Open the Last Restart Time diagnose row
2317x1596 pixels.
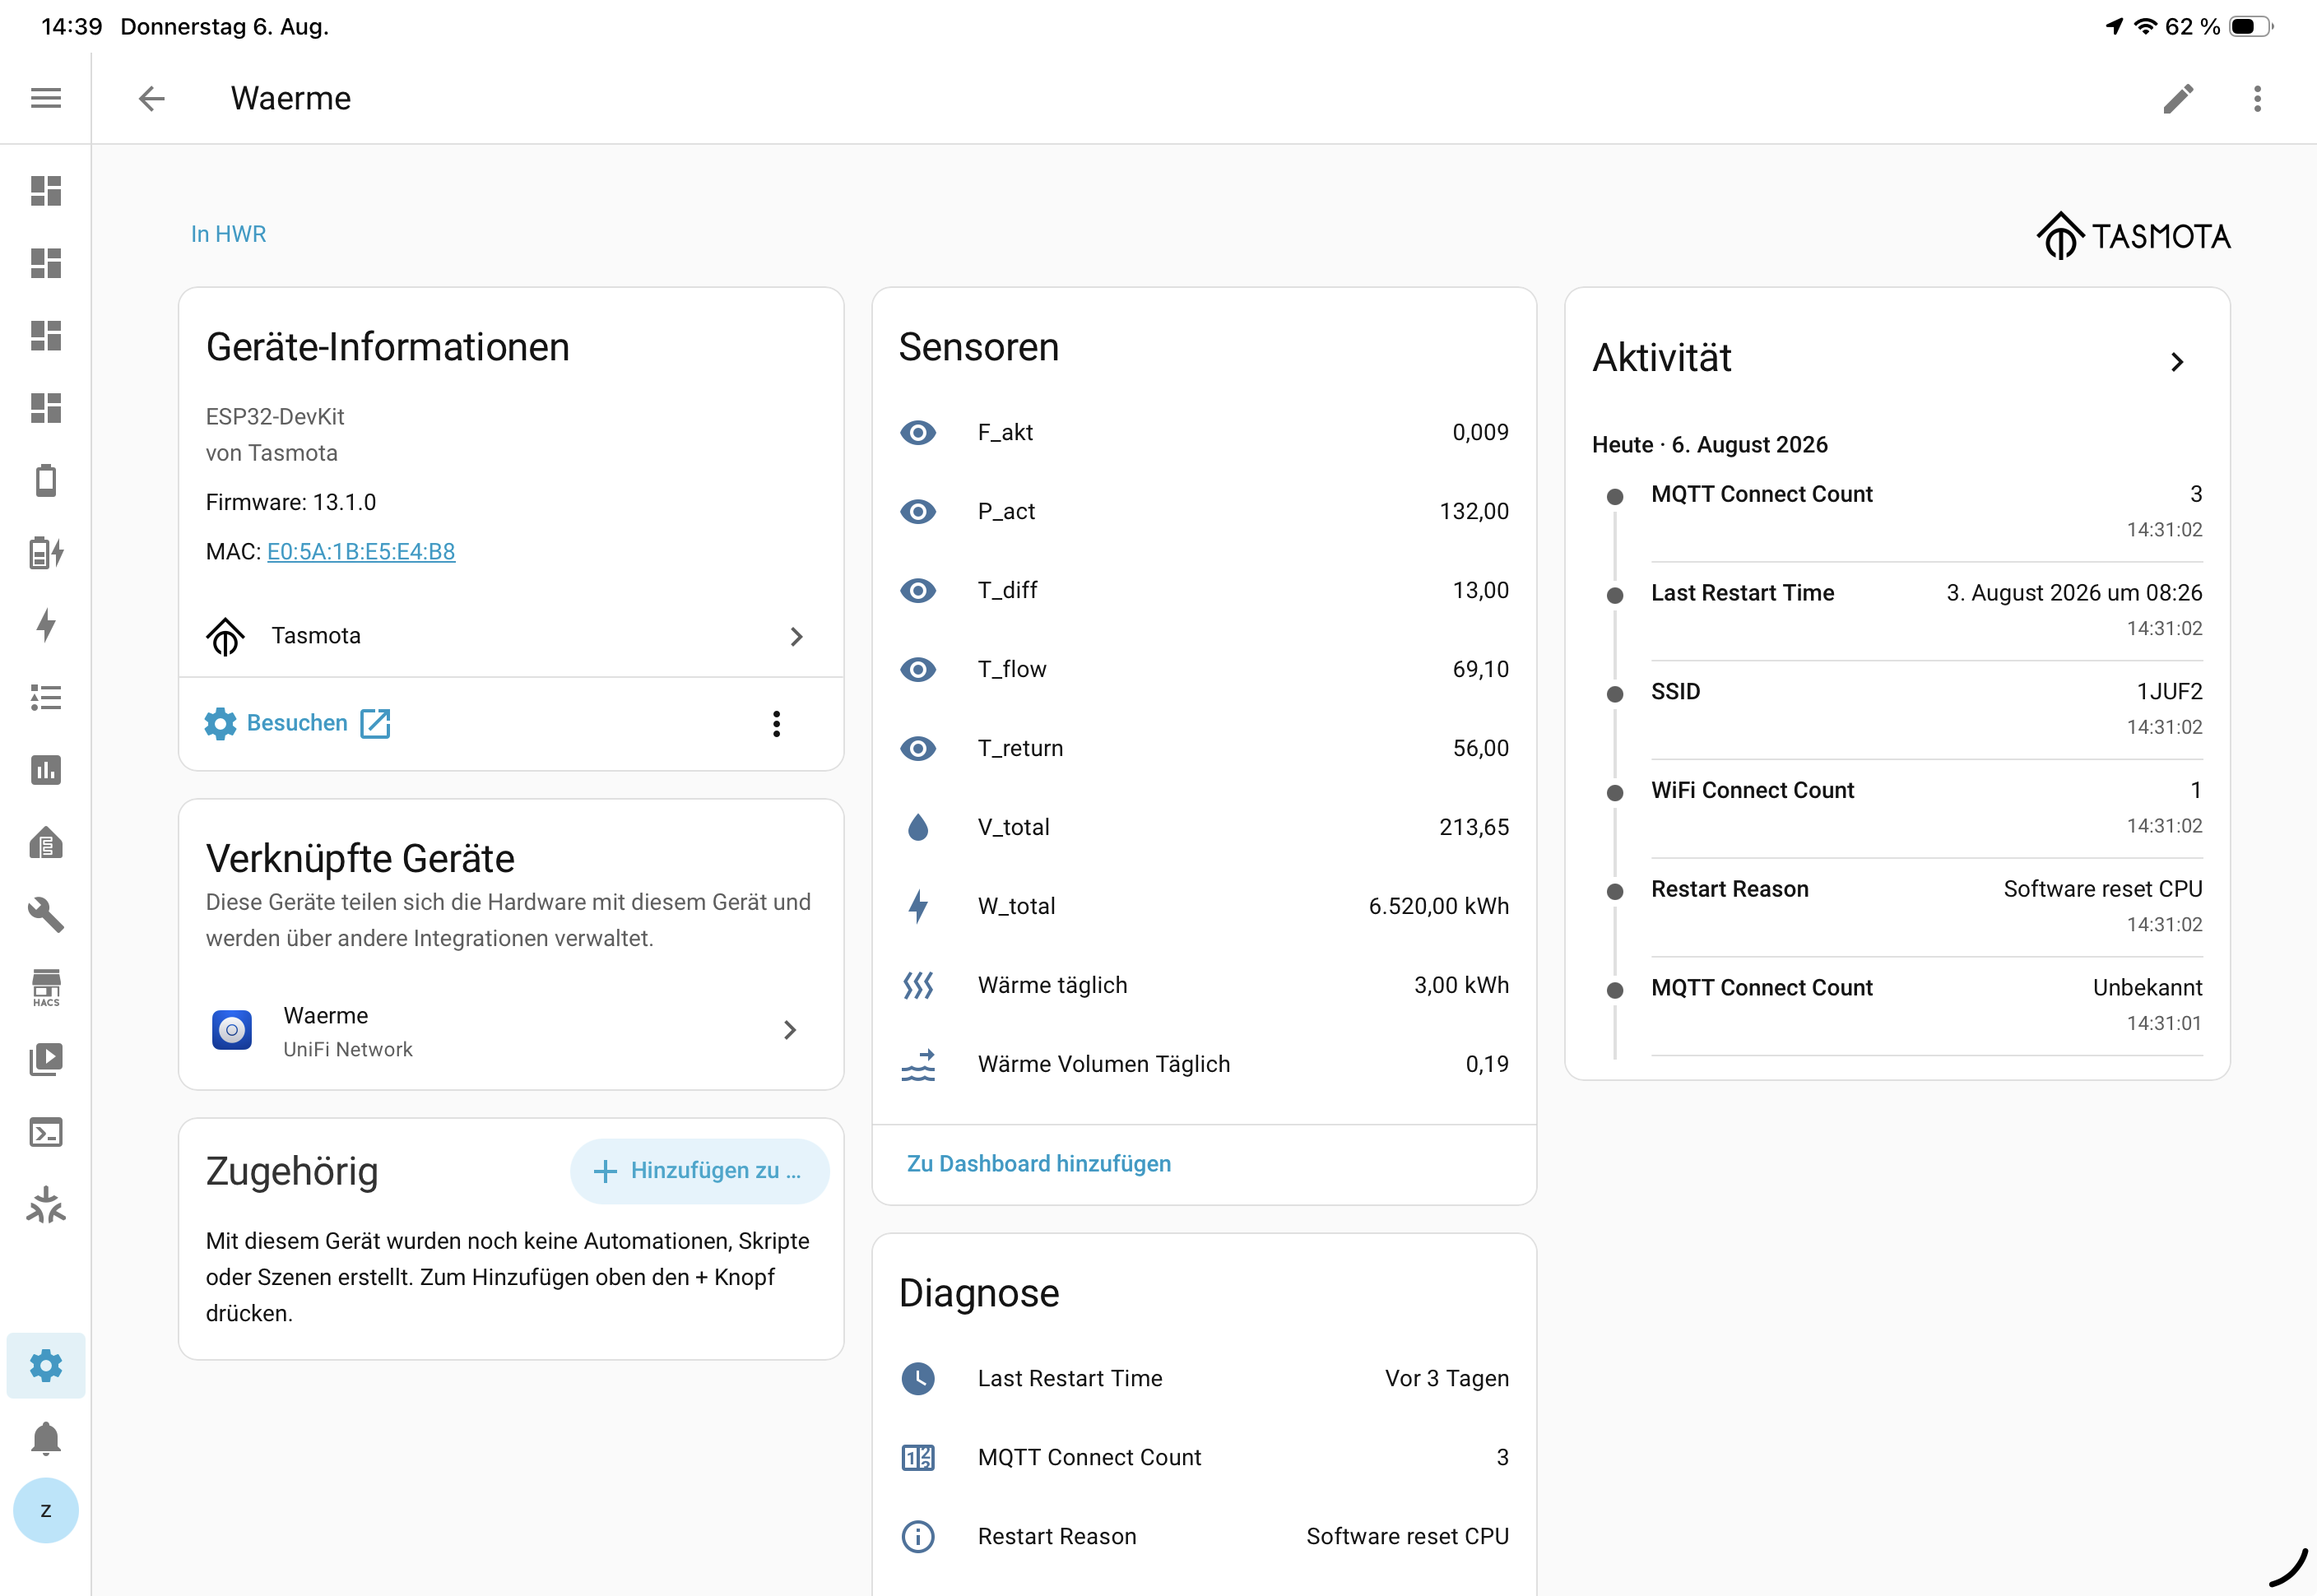click(1204, 1378)
